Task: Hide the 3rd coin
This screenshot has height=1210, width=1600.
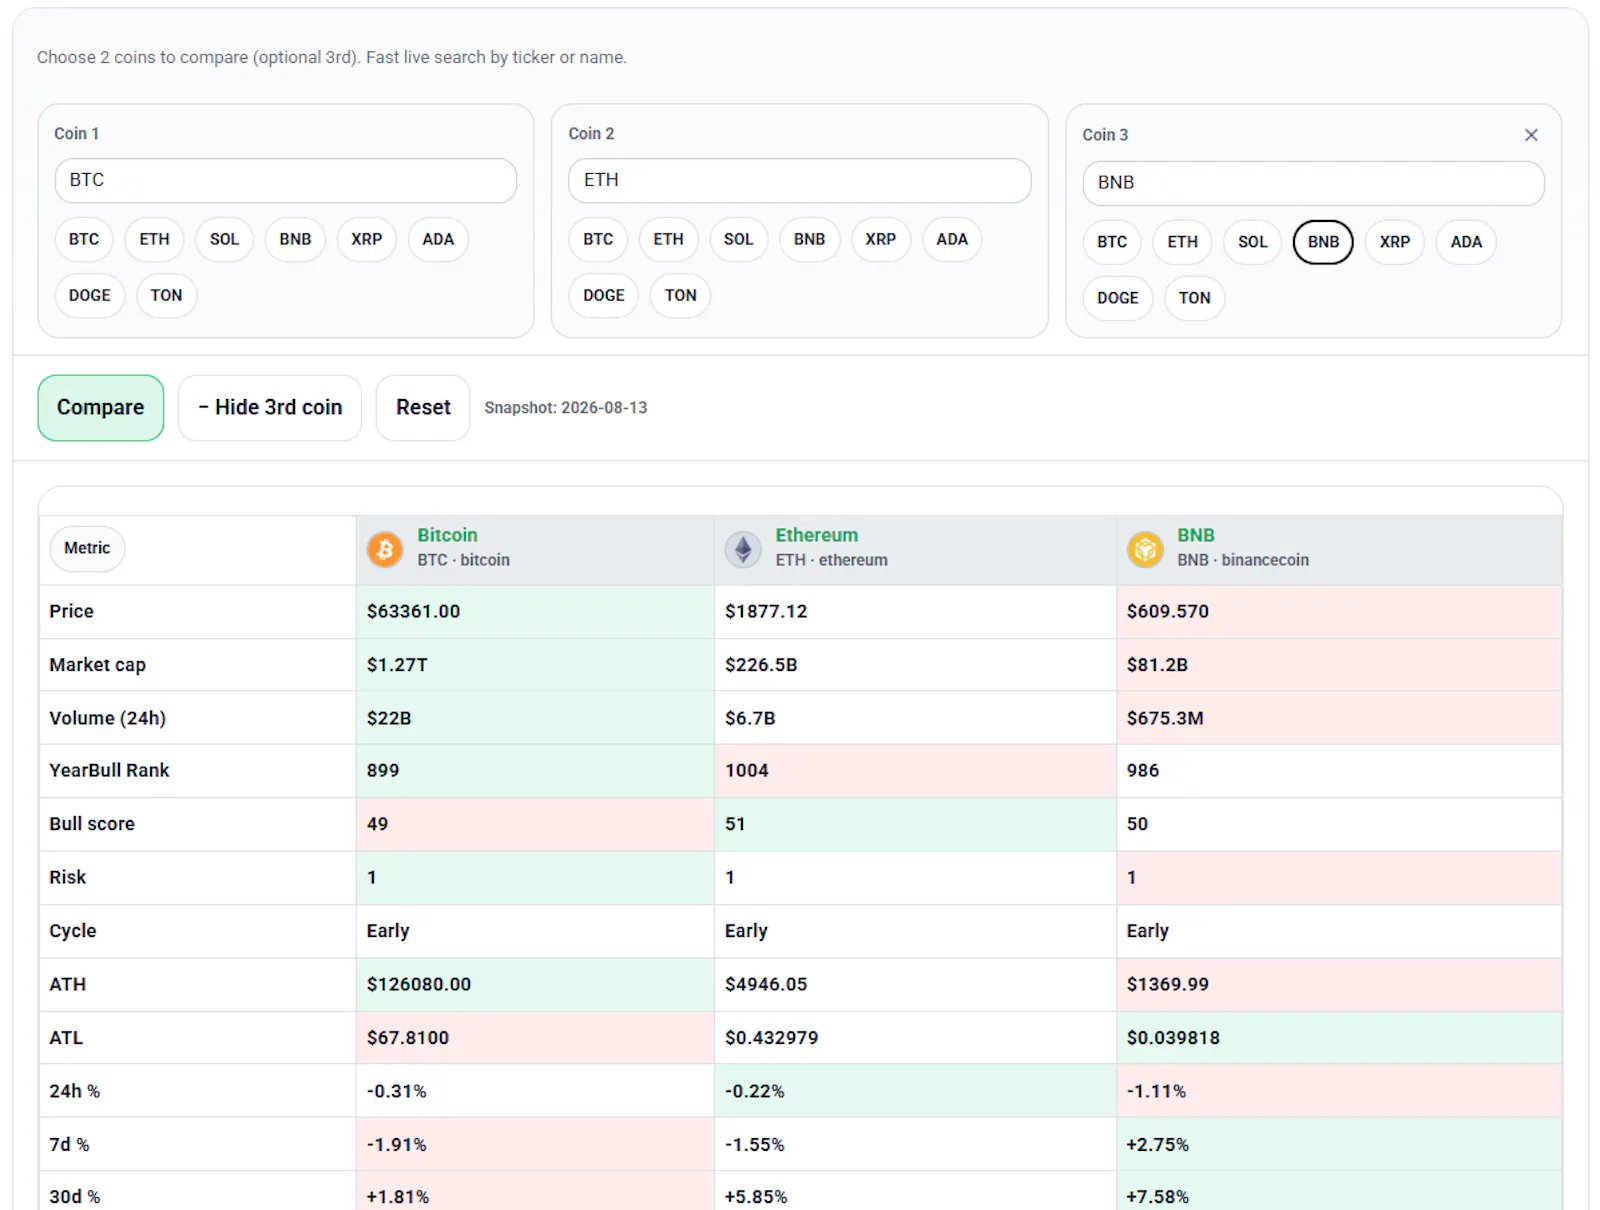Action: click(x=270, y=408)
